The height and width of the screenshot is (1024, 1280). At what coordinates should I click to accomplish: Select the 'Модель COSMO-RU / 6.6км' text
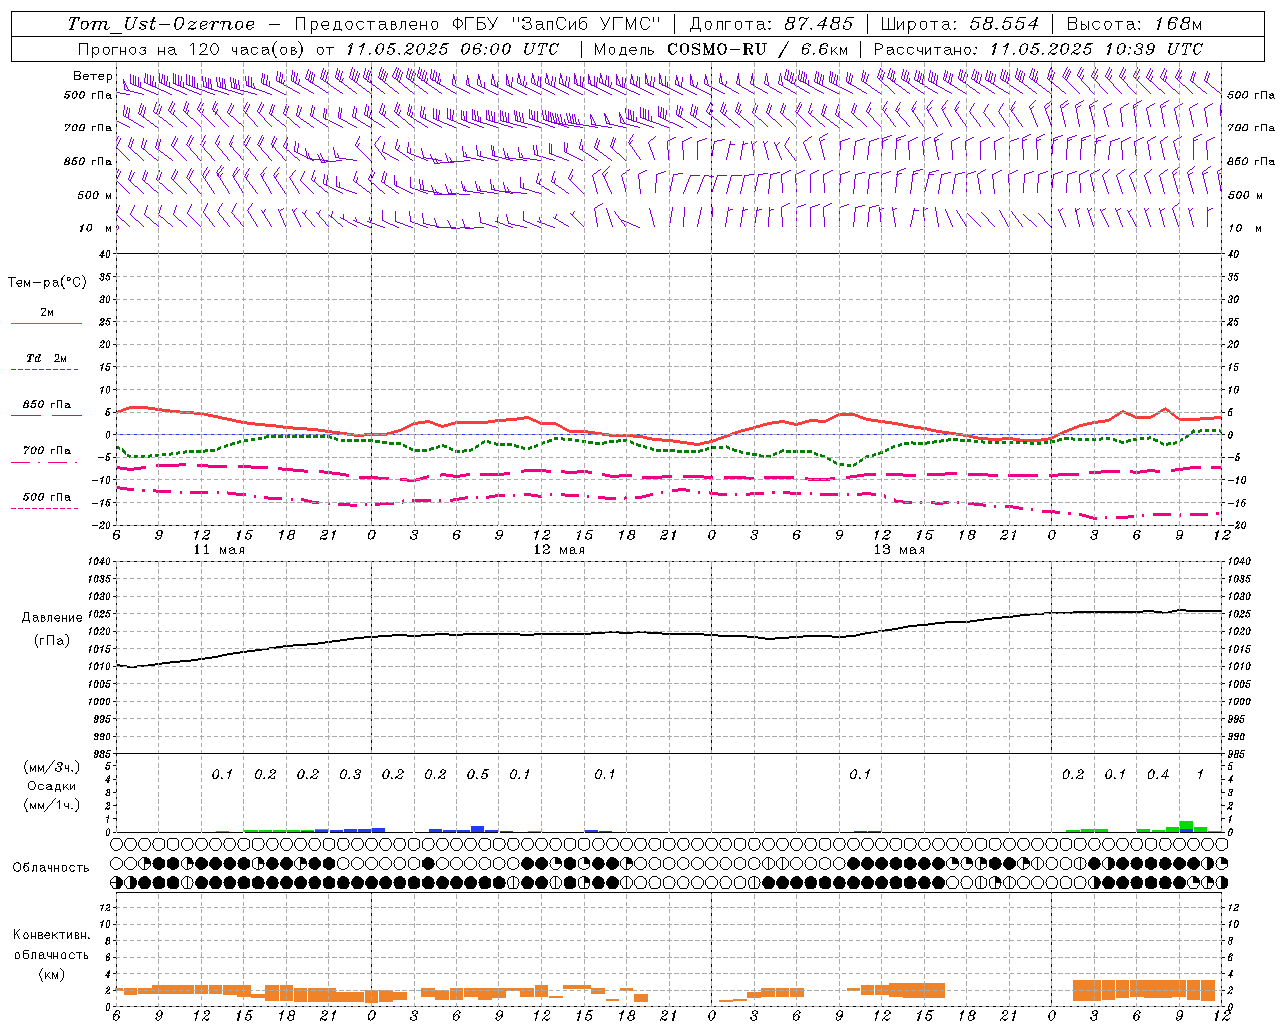(721, 49)
